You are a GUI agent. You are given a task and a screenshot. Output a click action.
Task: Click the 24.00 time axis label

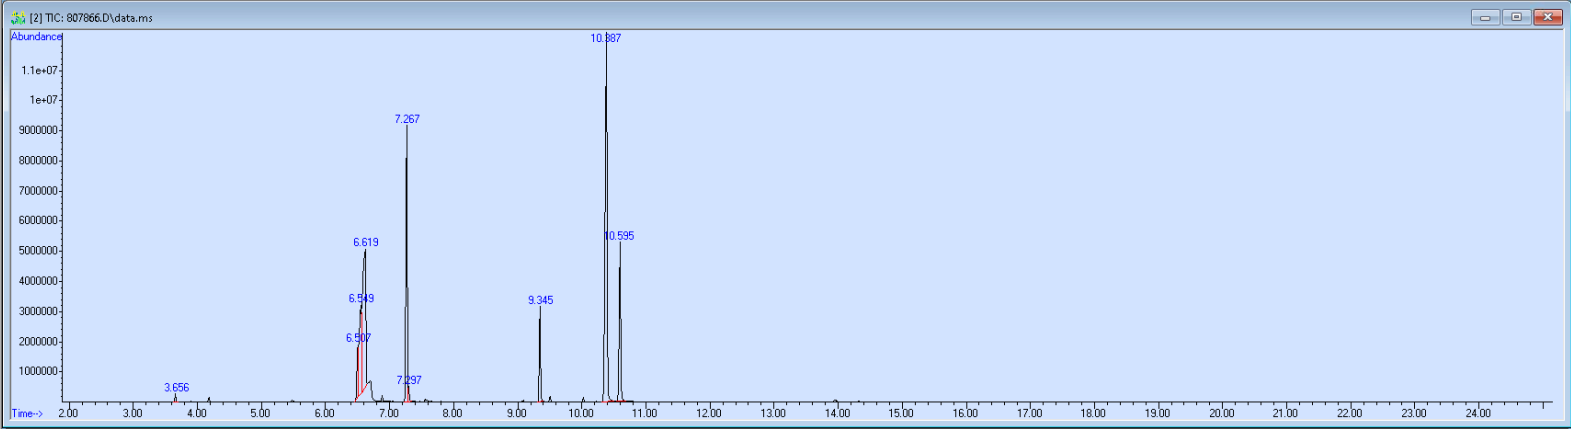point(1478,413)
